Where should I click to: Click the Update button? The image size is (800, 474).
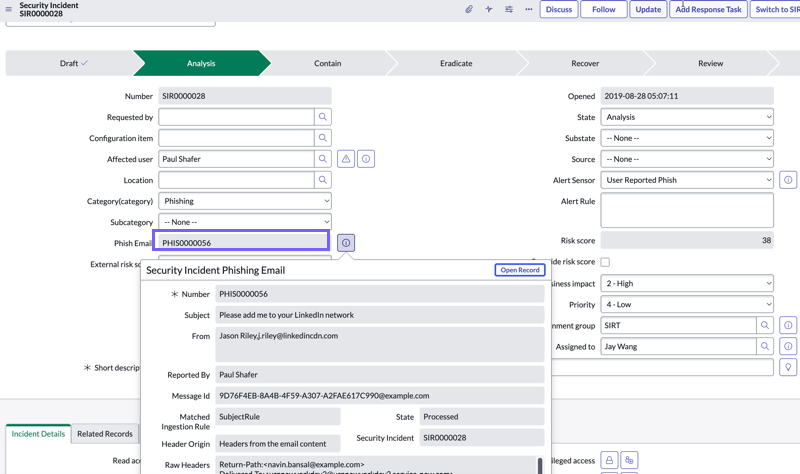pos(648,9)
